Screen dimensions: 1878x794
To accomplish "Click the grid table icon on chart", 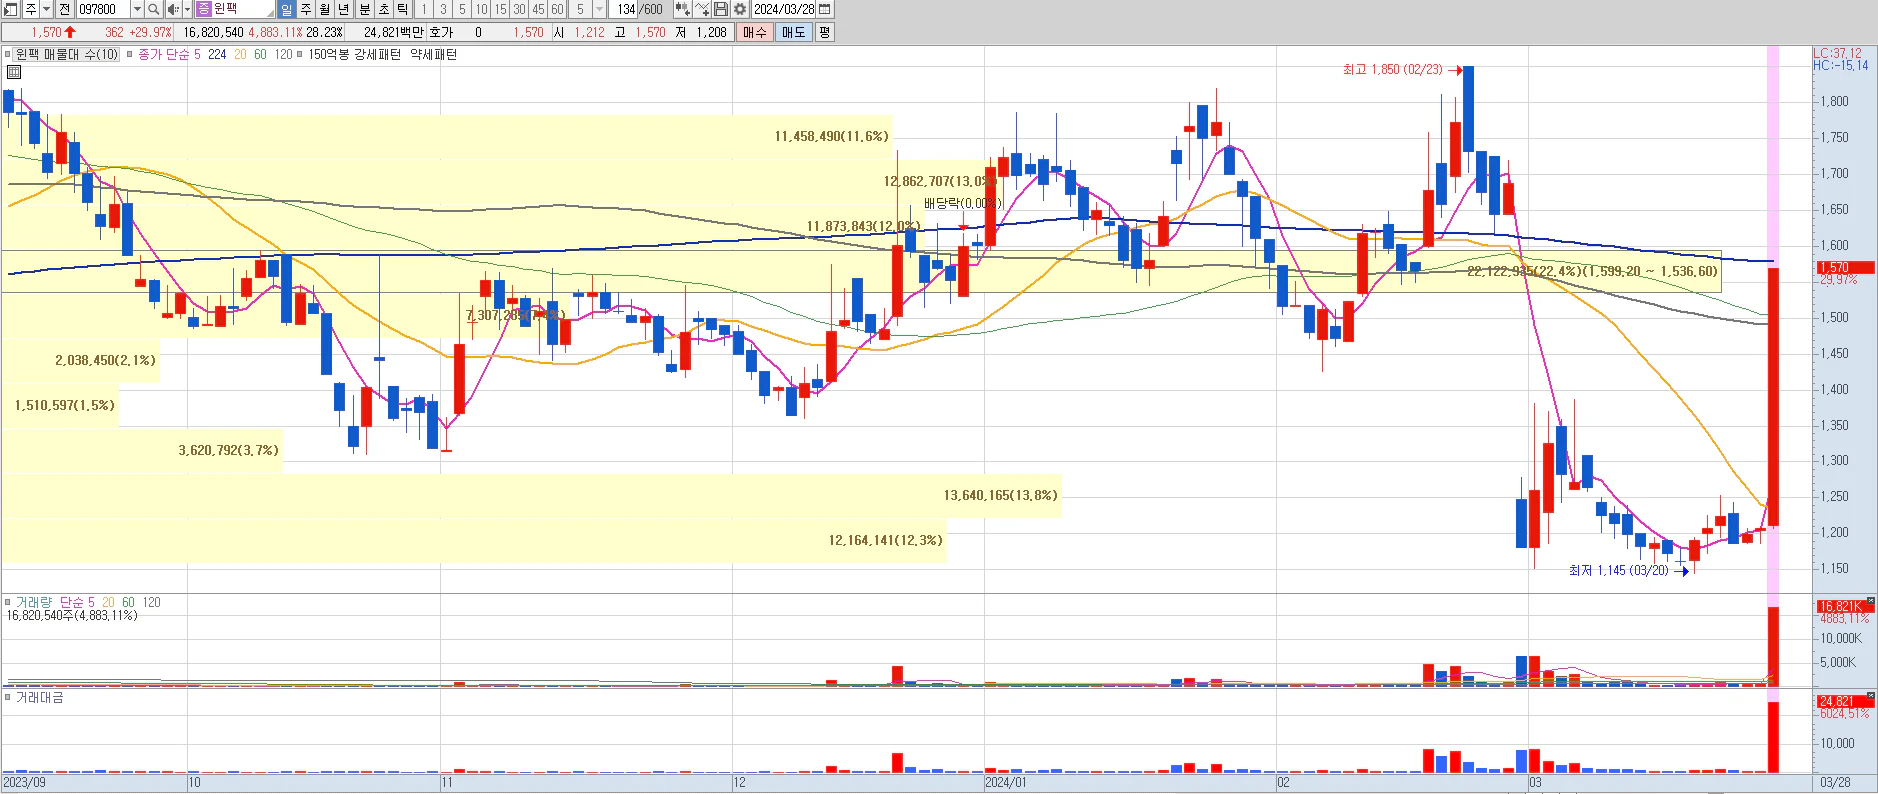I will 14,72.
